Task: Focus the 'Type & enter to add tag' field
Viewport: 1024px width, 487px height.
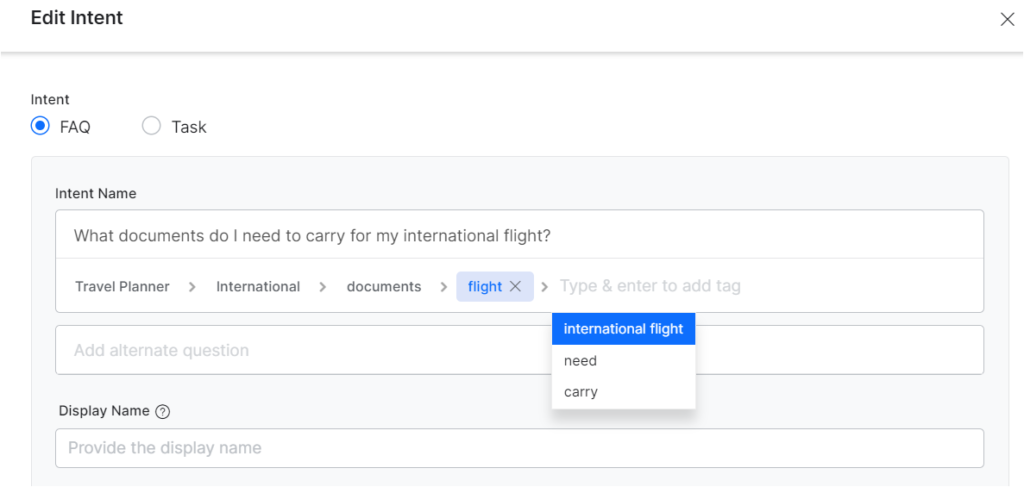Action: (700, 286)
